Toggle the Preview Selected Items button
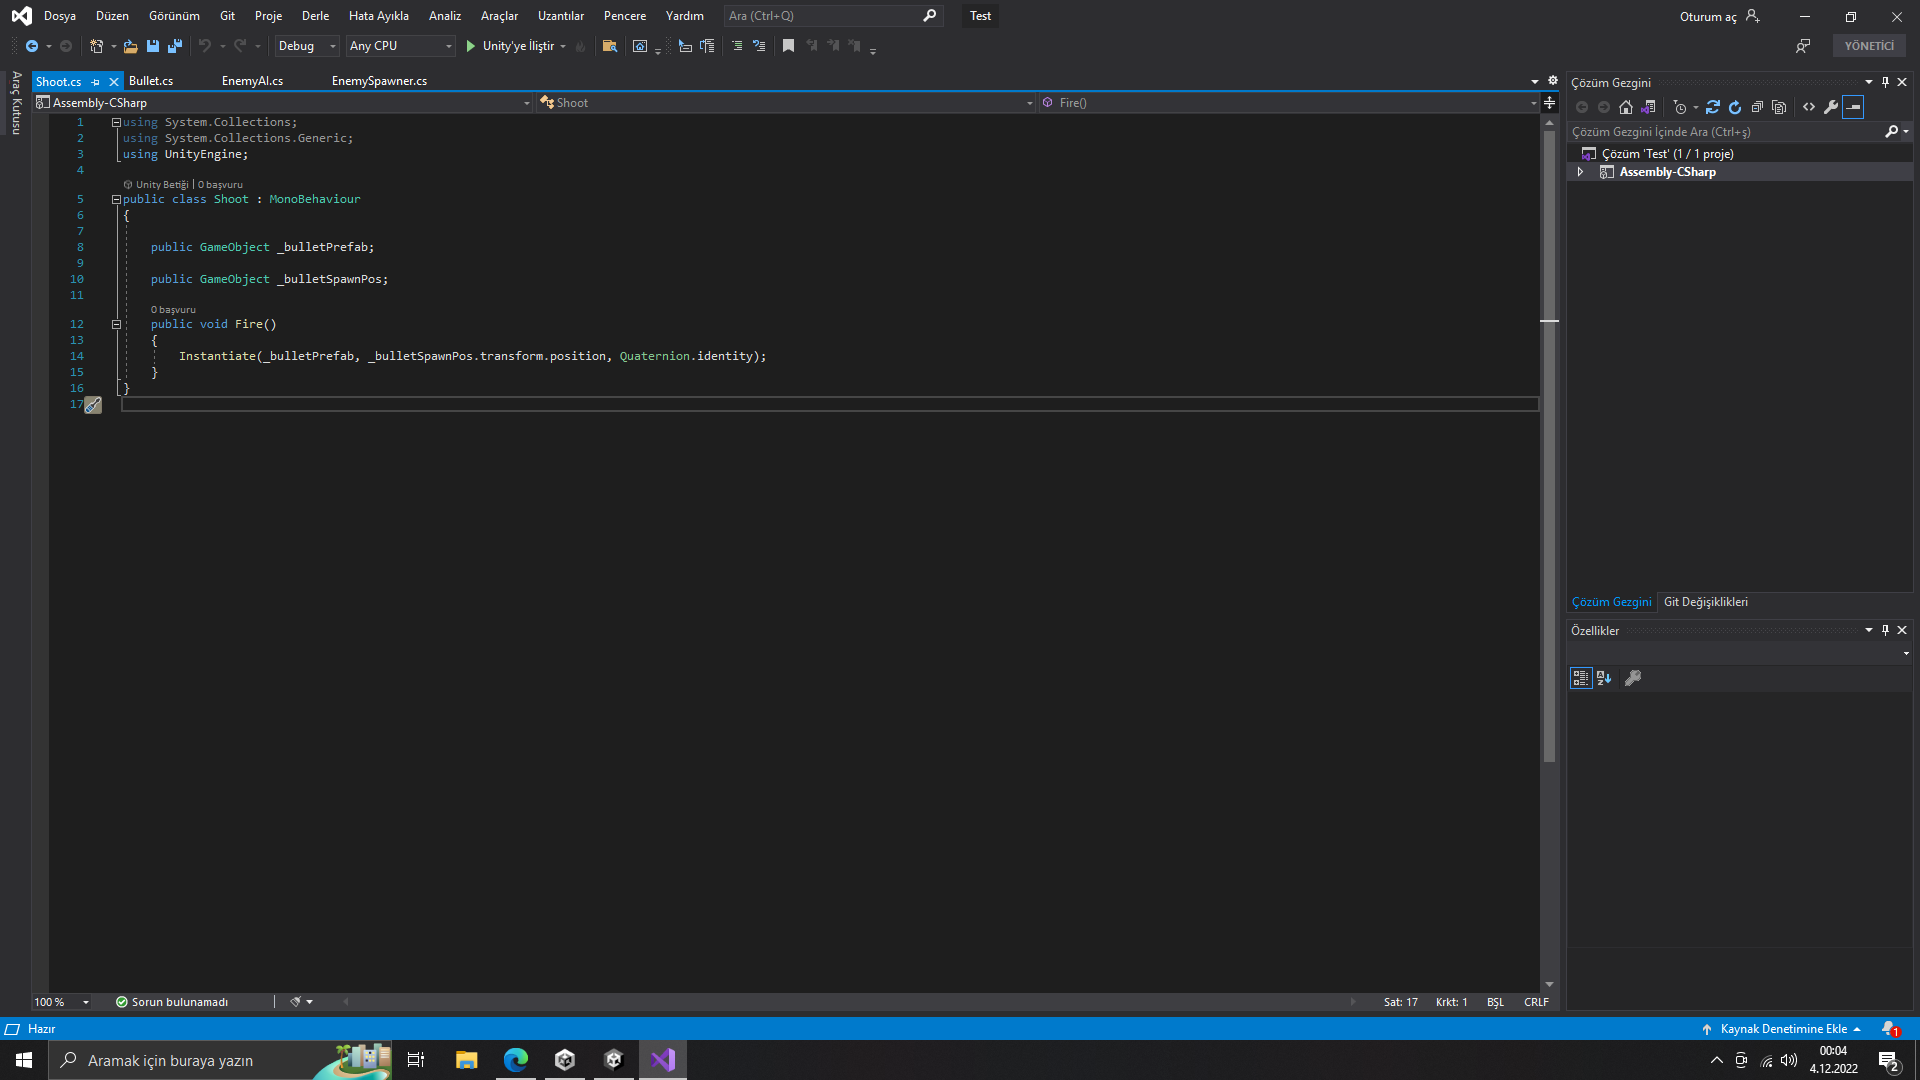The height and width of the screenshot is (1080, 1920). tap(1853, 107)
